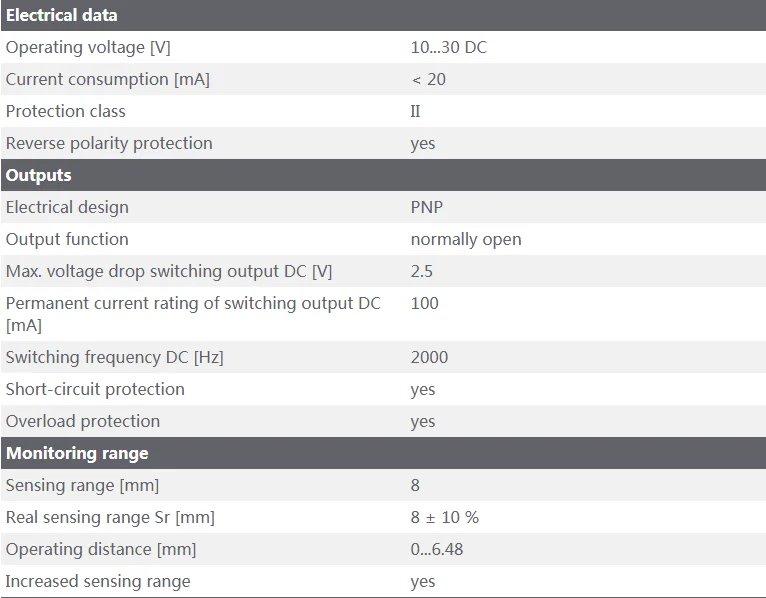Select the normally open output function value
The width and height of the screenshot is (766, 598).
coord(465,239)
